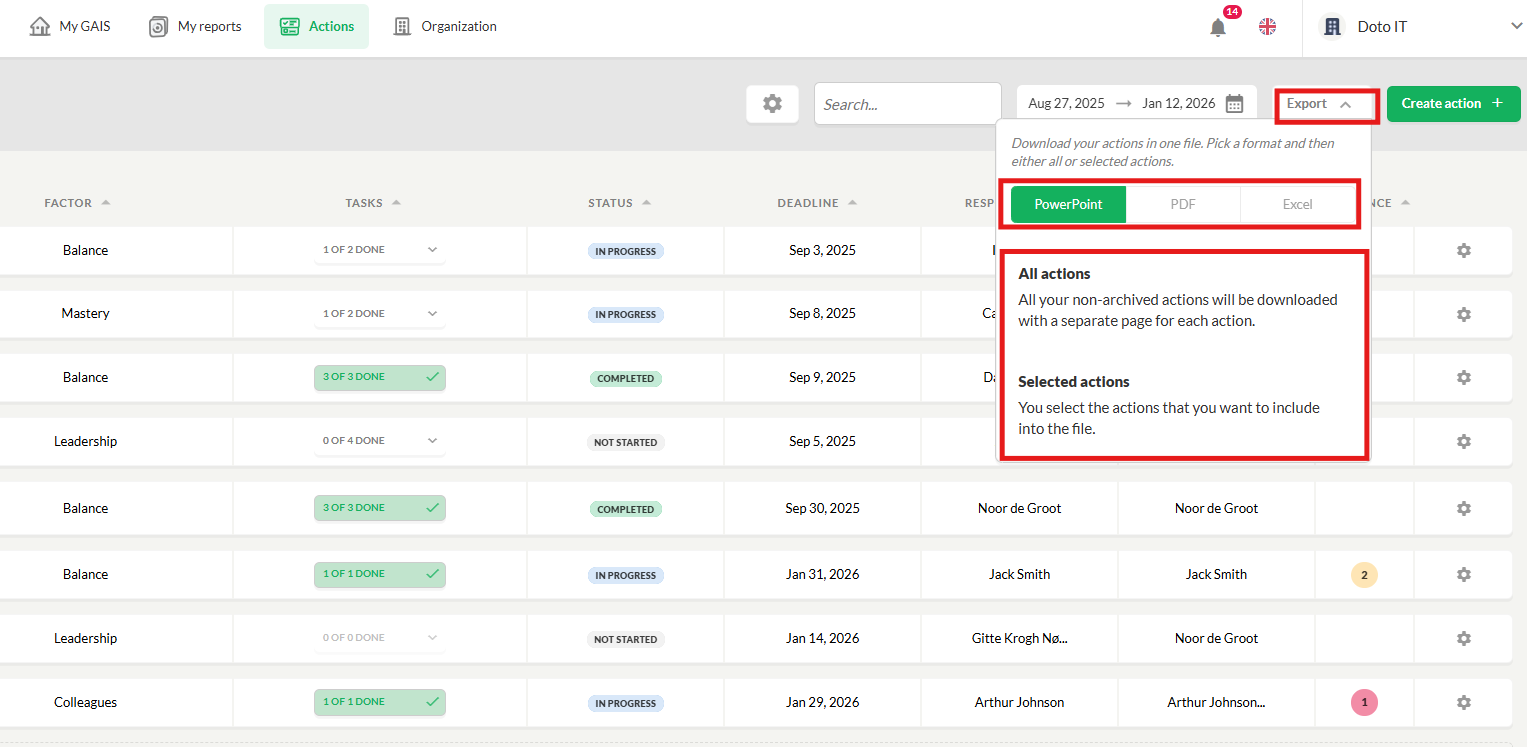1527x747 pixels.
Task: Focus the Search input field
Action: 908,104
